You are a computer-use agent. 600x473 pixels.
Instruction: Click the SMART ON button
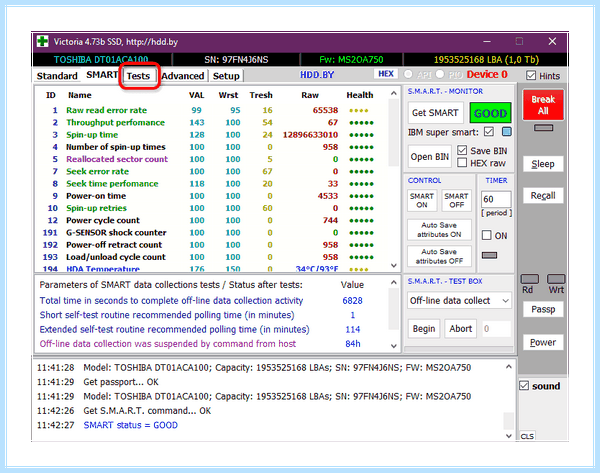[x=422, y=200]
